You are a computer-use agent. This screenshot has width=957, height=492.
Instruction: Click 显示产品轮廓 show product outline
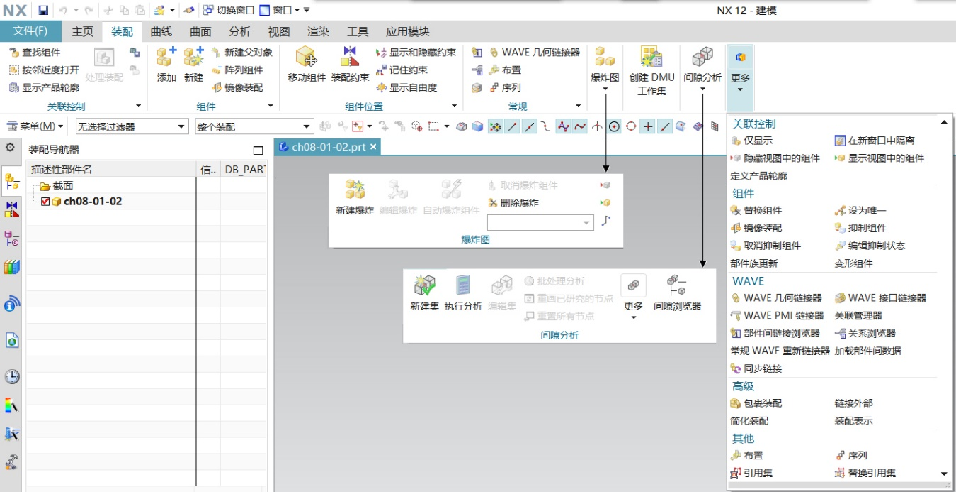(45, 87)
